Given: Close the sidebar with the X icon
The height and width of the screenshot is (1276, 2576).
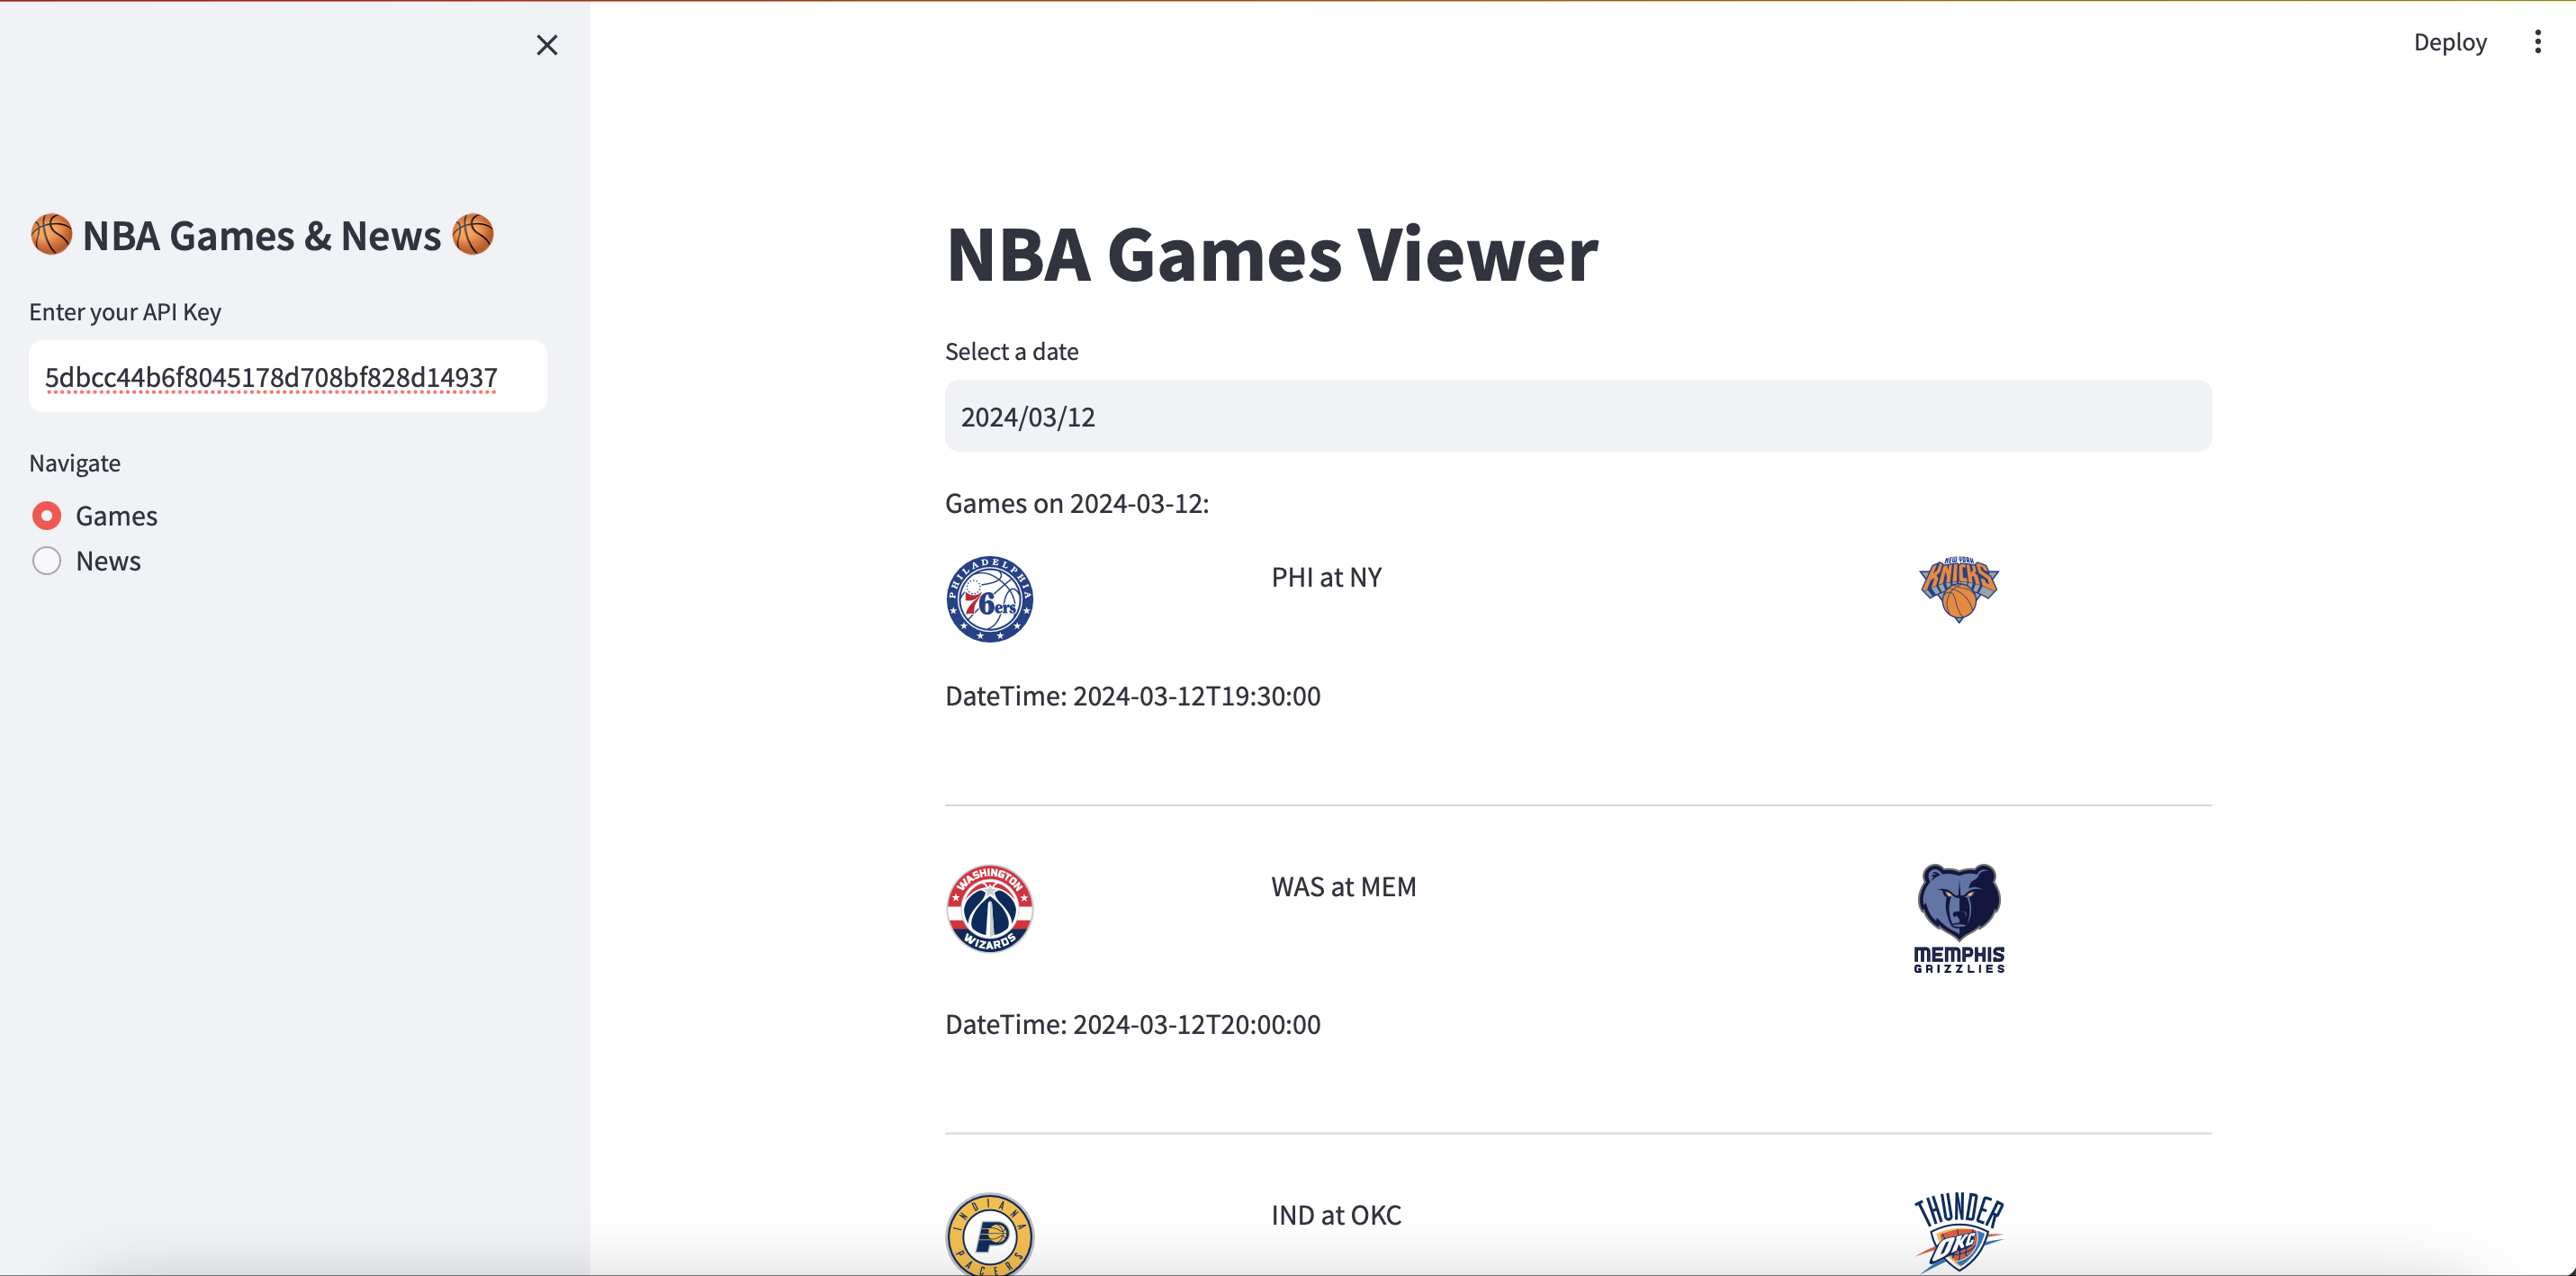Looking at the screenshot, I should point(546,45).
